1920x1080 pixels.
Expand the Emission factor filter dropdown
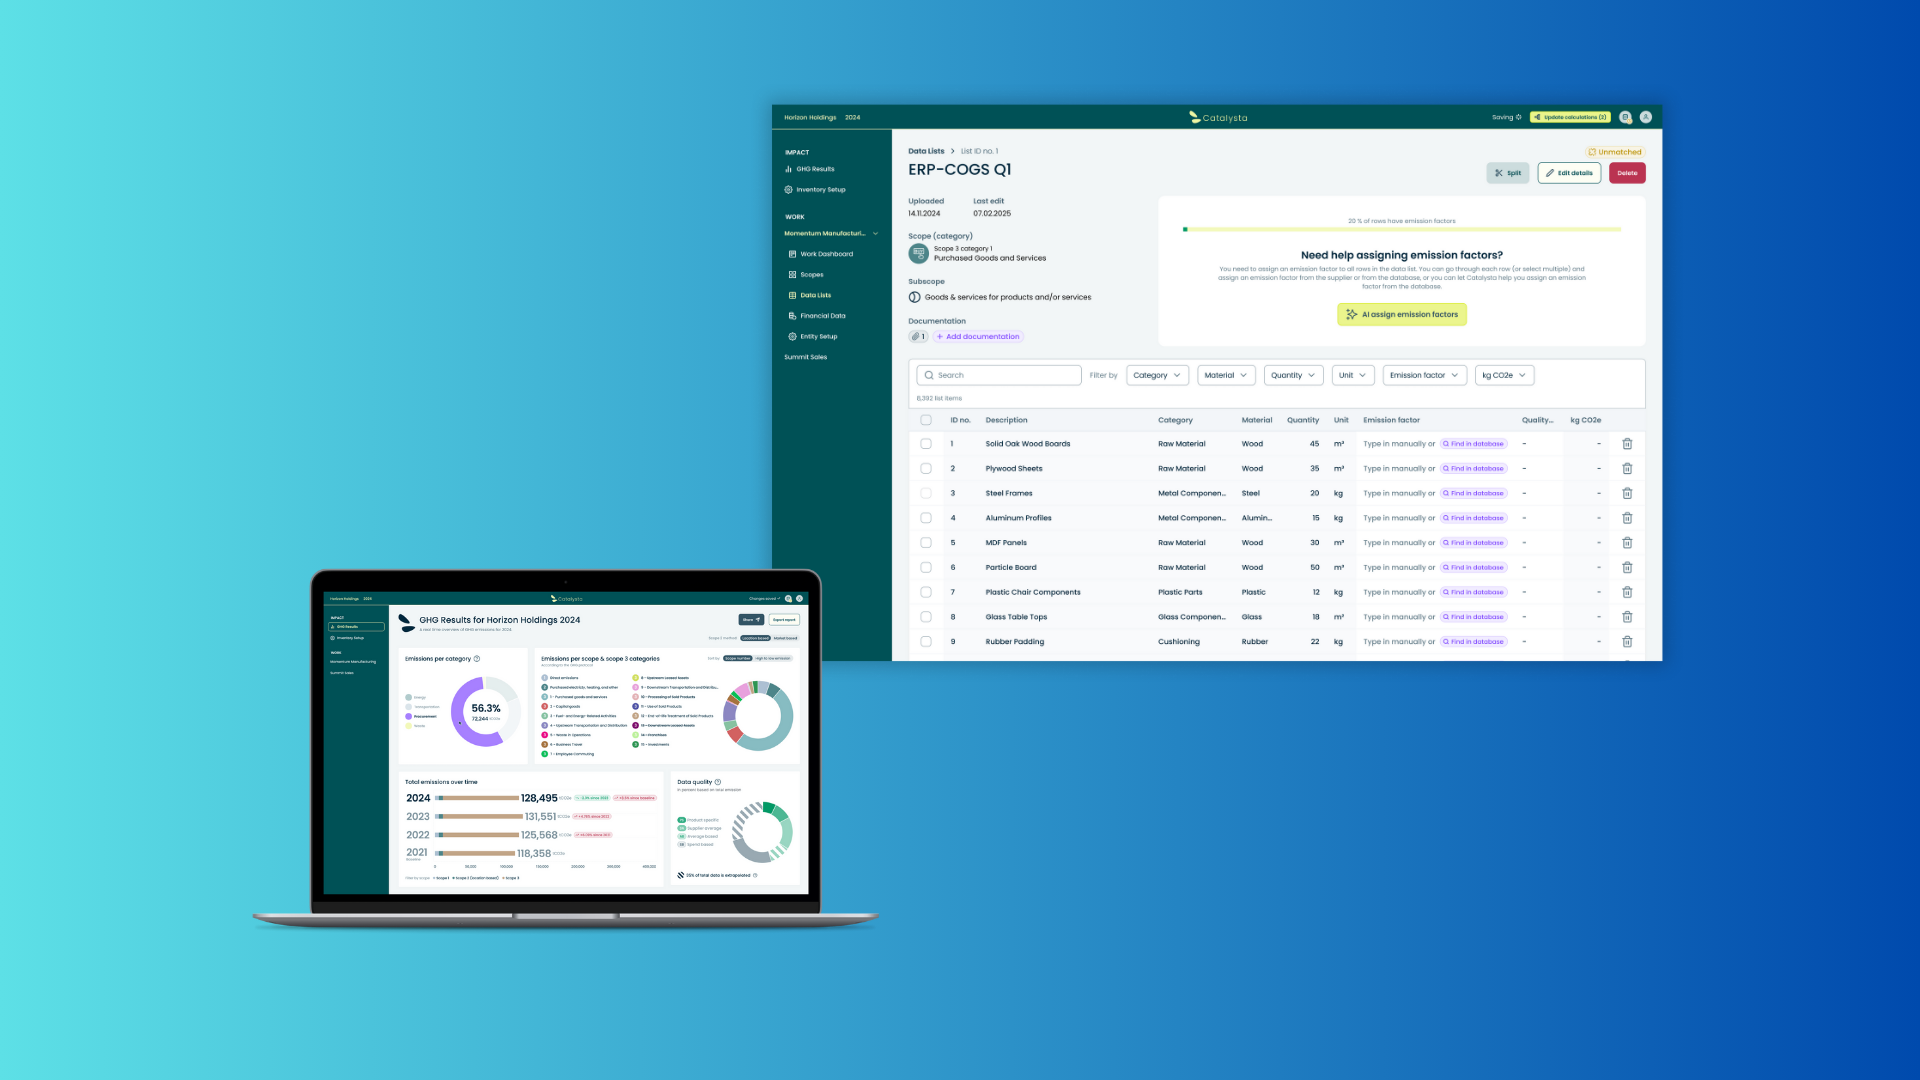1424,376
